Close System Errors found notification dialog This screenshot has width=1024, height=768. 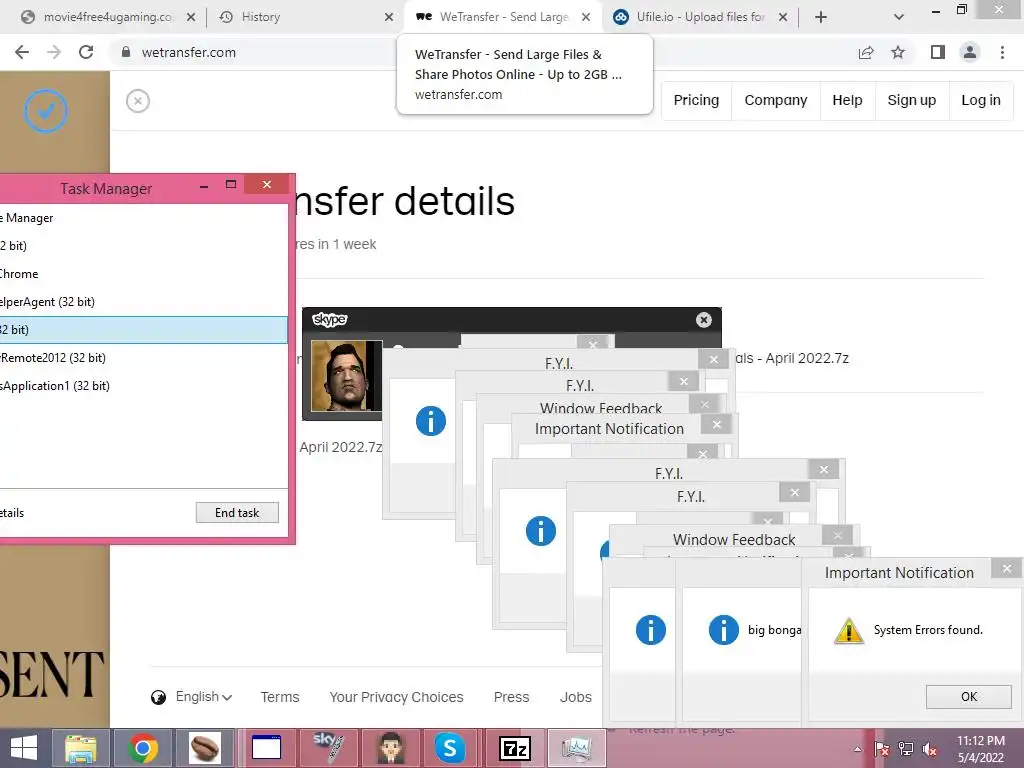pos(1006,569)
